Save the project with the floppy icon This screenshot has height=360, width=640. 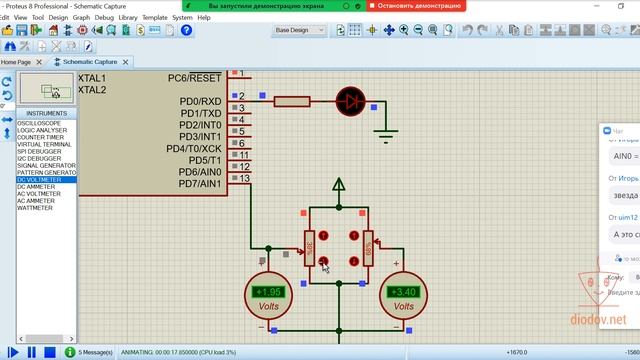coord(22,30)
